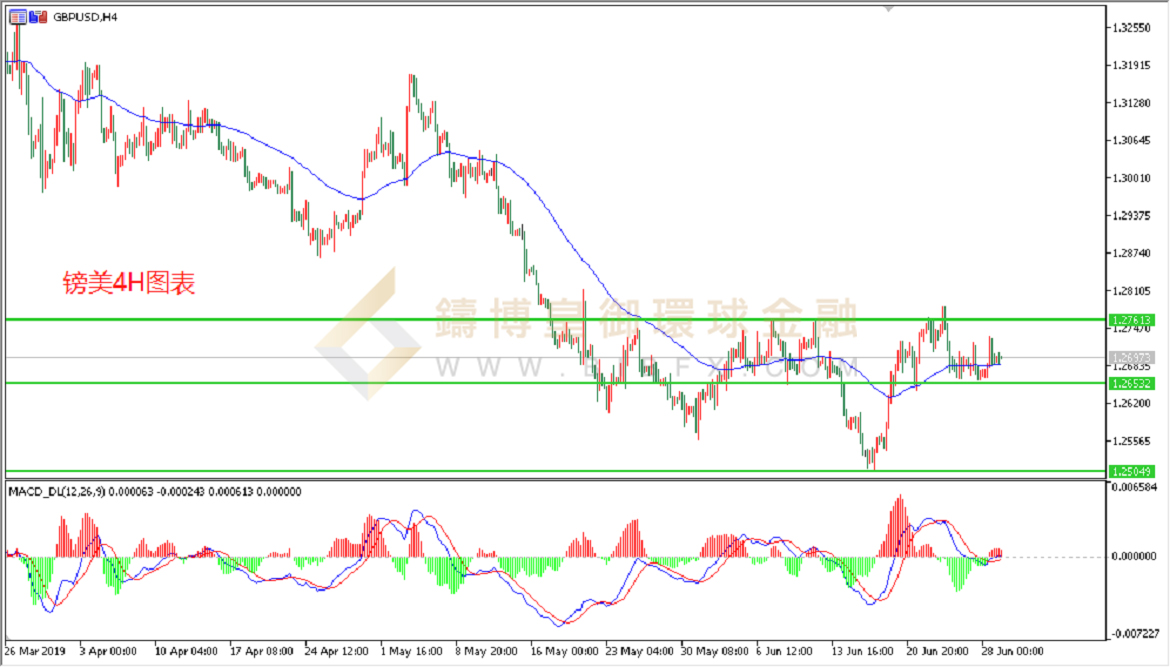Click the MACD_DL(12,26,9) indicator label
Viewport: 1170px width, 667px height.
pos(62,491)
